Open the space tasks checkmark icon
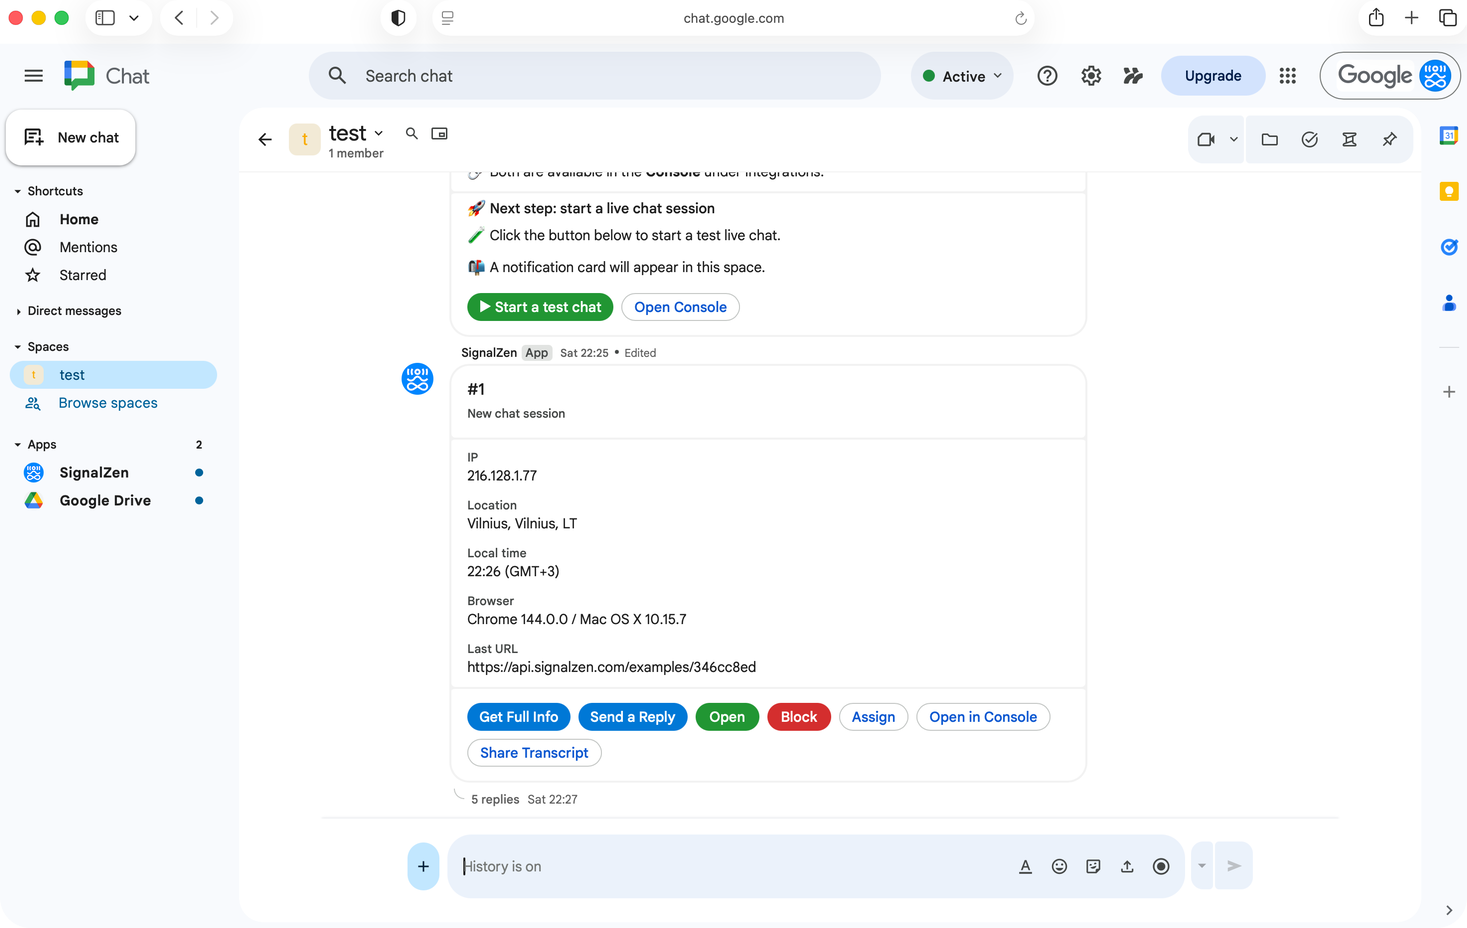The height and width of the screenshot is (928, 1467). (x=1310, y=140)
